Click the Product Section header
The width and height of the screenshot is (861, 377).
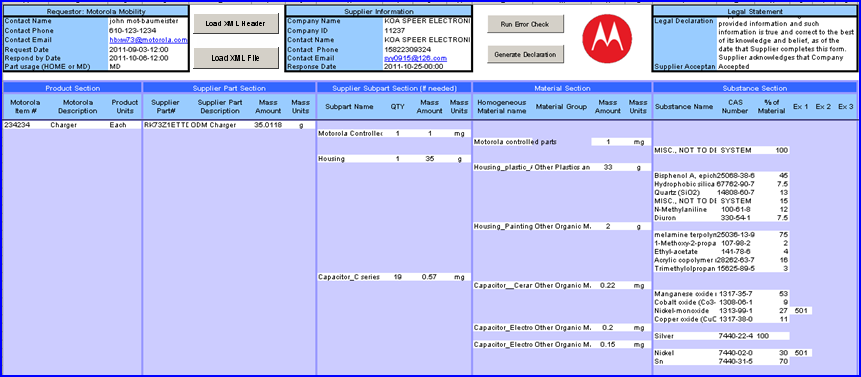(x=72, y=88)
